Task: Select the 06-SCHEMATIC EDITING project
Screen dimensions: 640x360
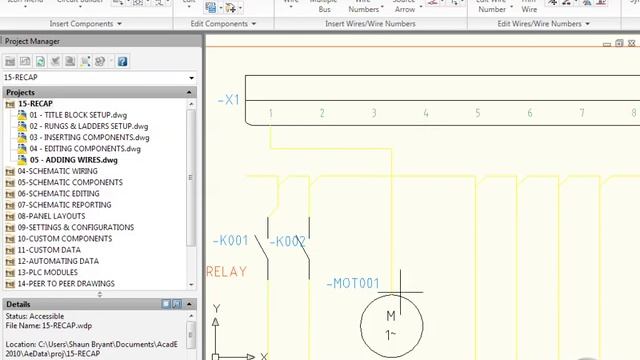Action: (58, 194)
